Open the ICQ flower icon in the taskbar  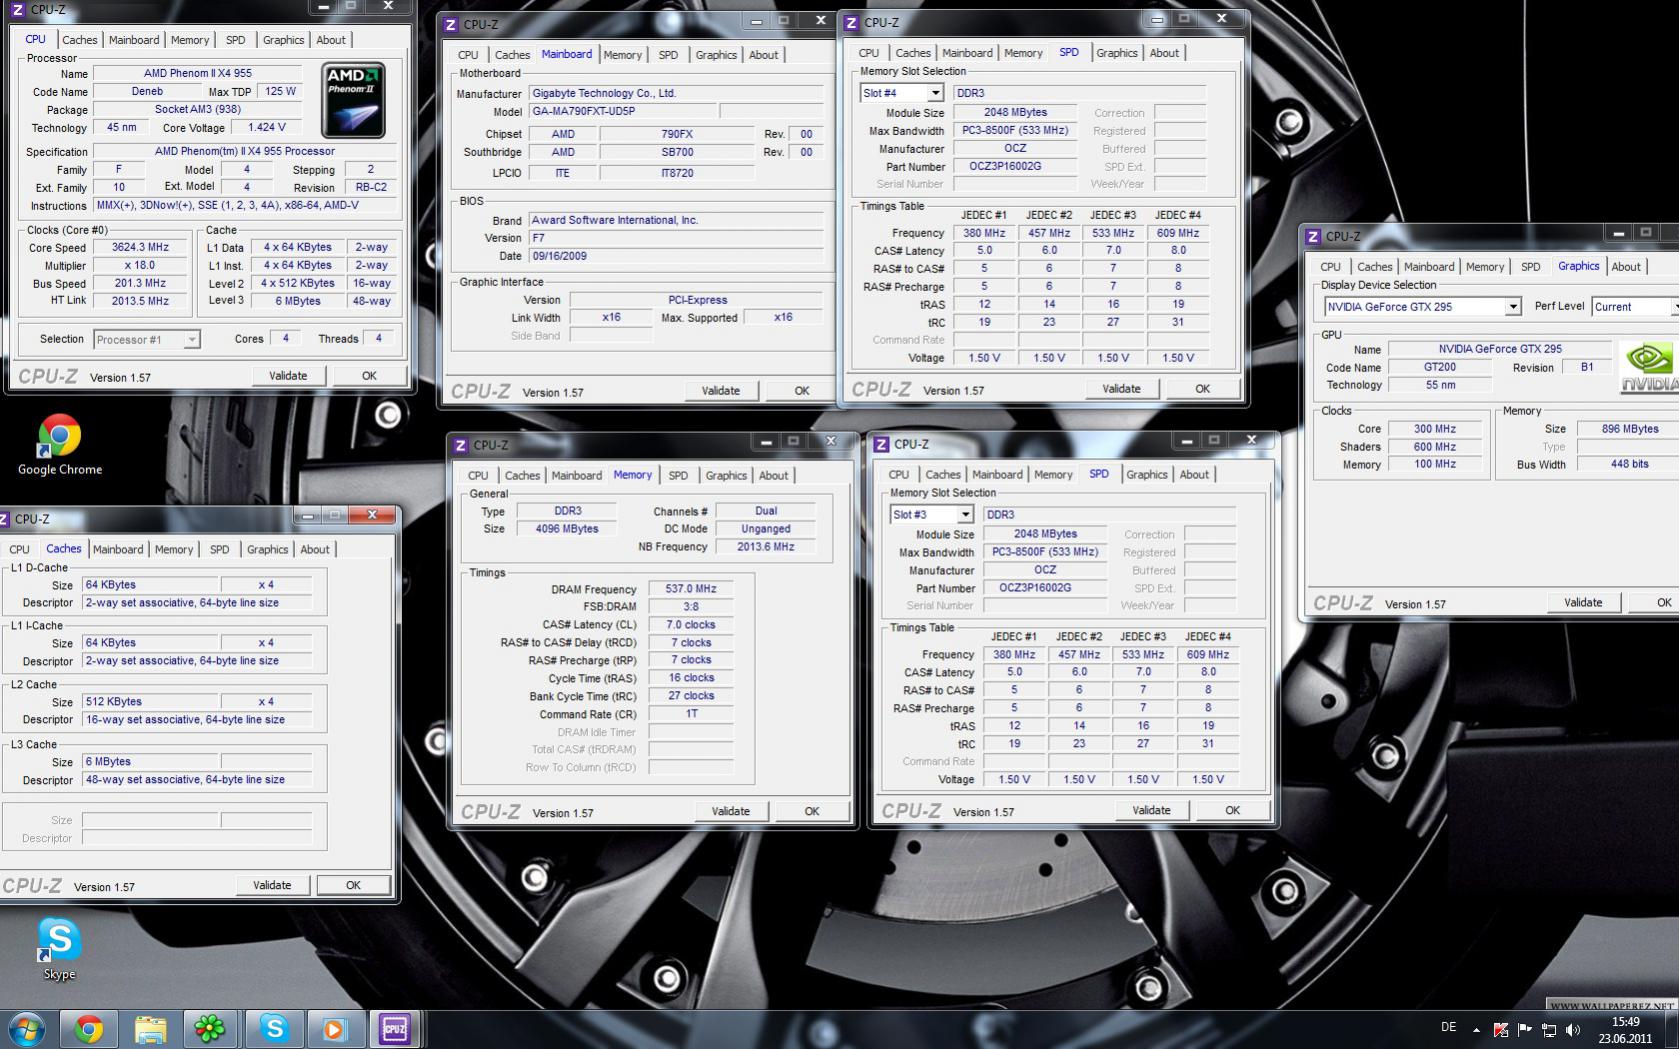click(211, 1029)
